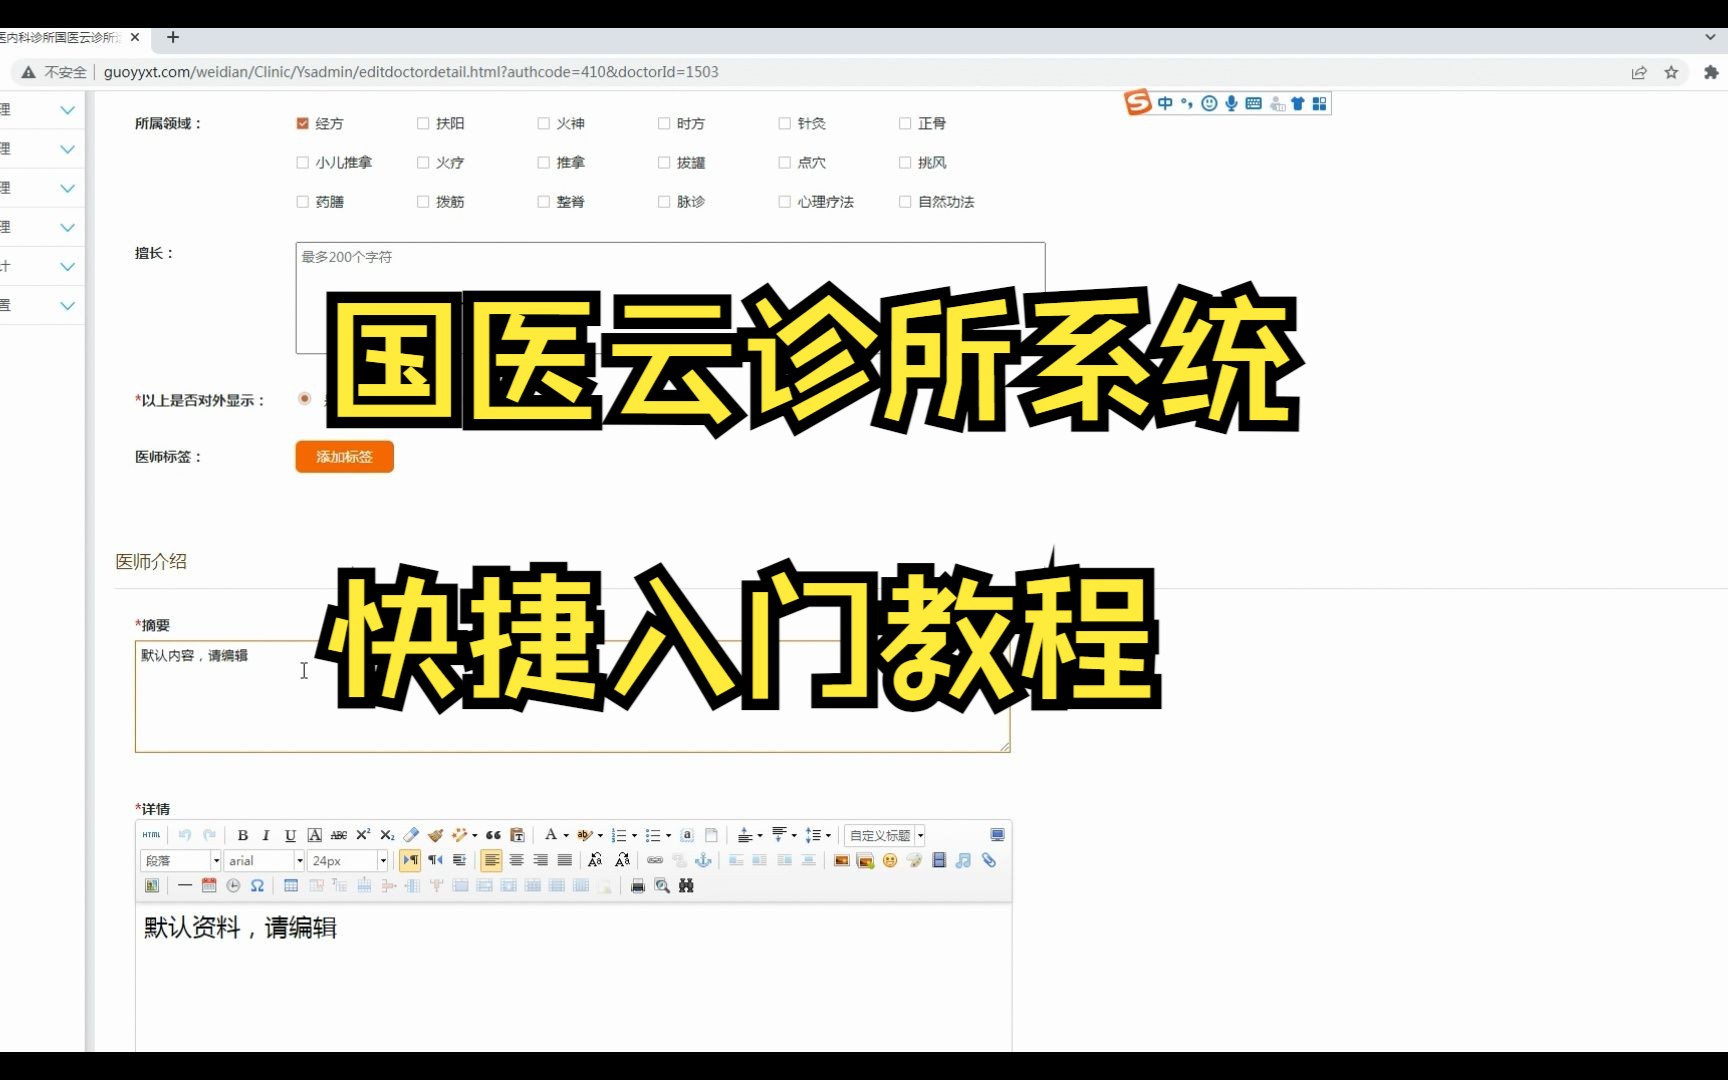Check the 正骨 checkbox
The width and height of the screenshot is (1728, 1080).
click(905, 123)
